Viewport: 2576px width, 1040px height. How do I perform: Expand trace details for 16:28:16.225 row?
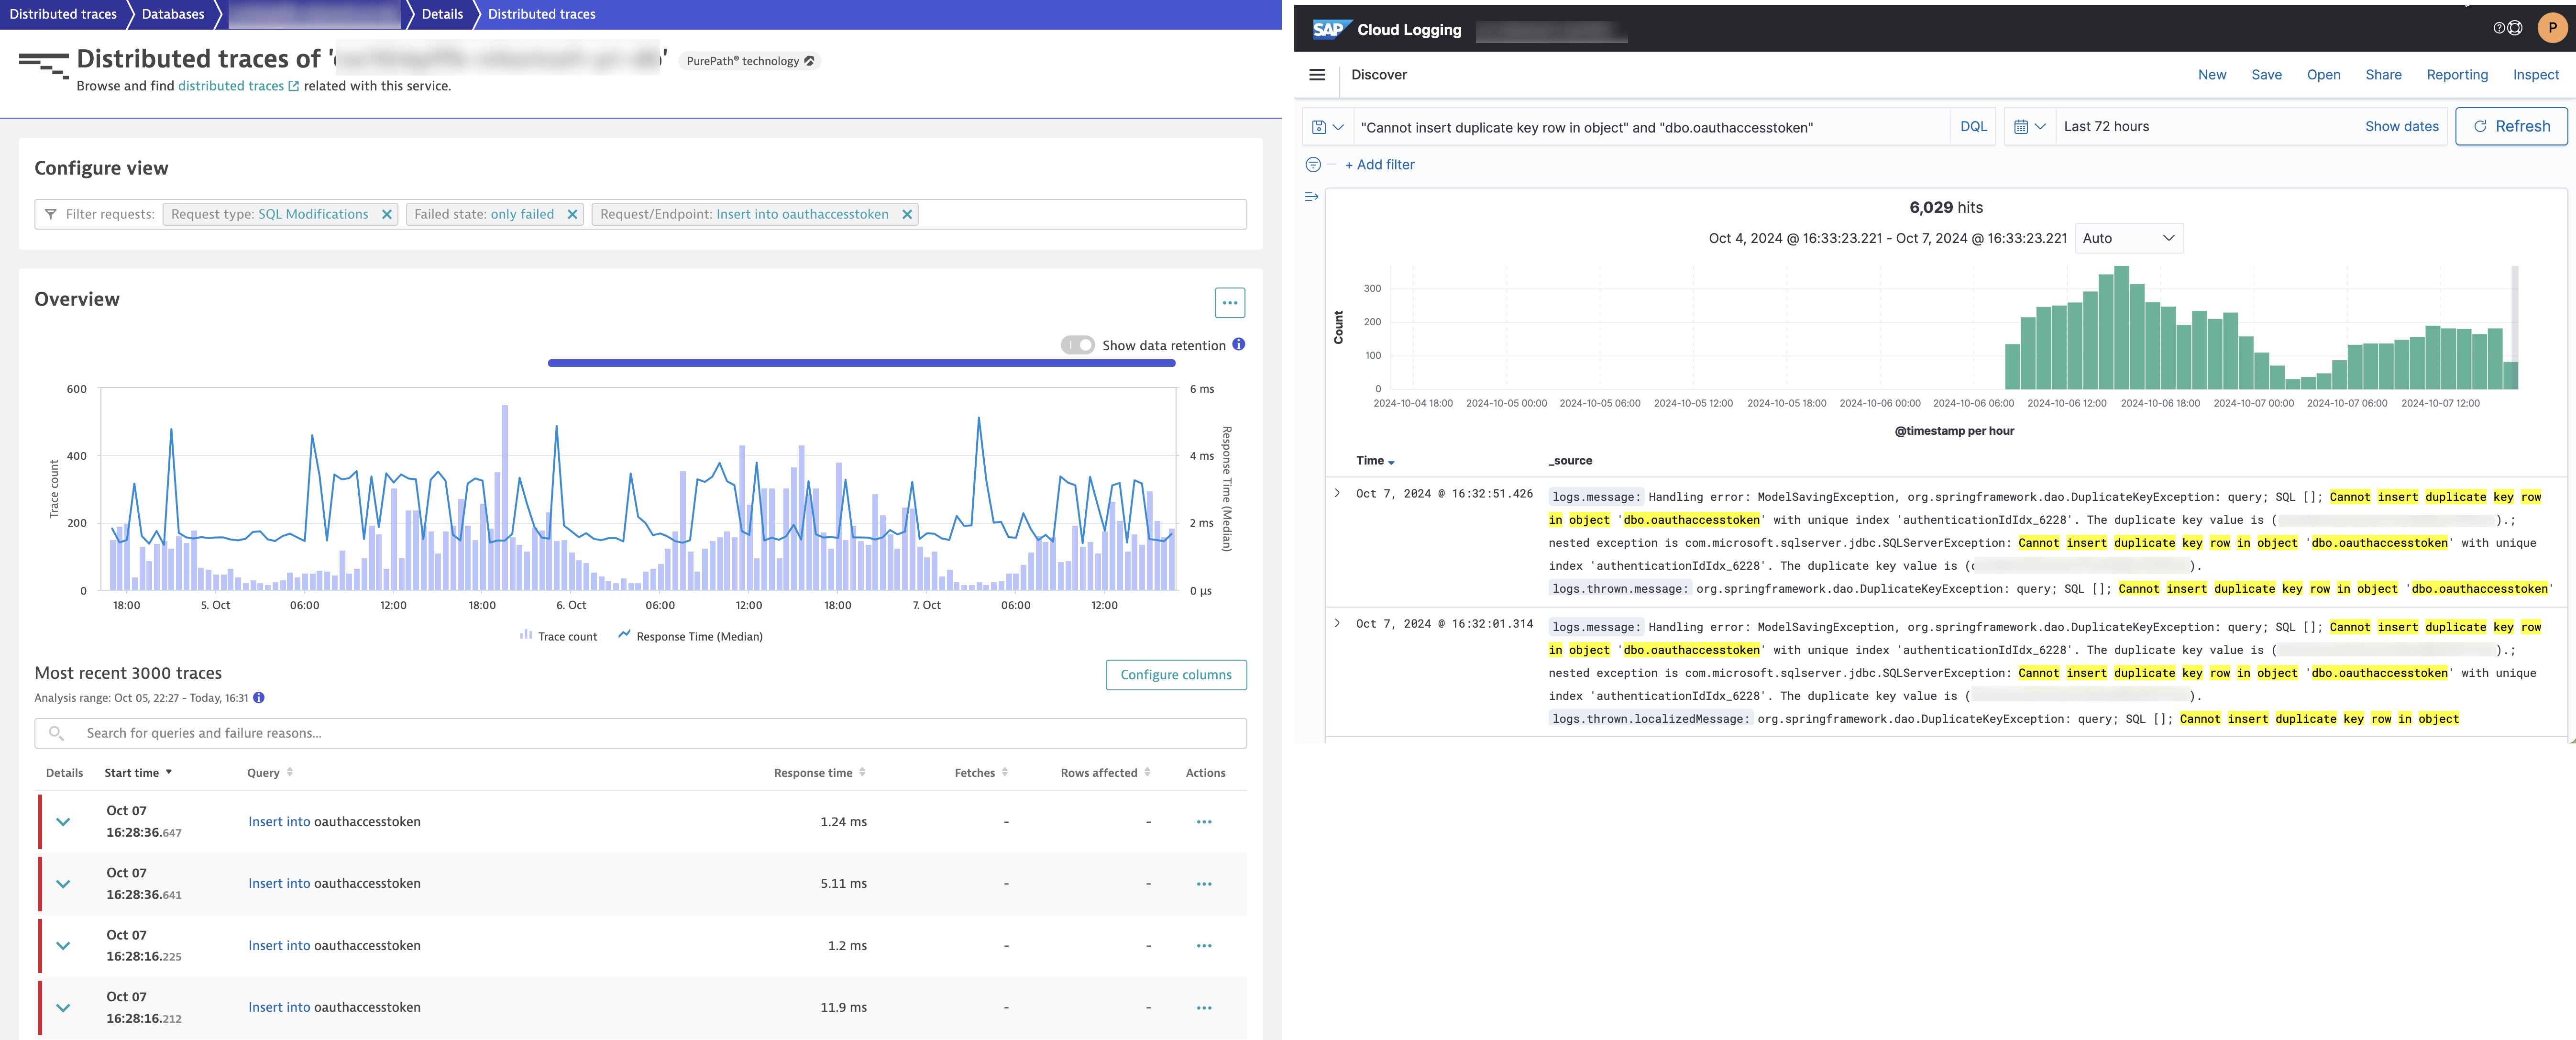[x=63, y=946]
